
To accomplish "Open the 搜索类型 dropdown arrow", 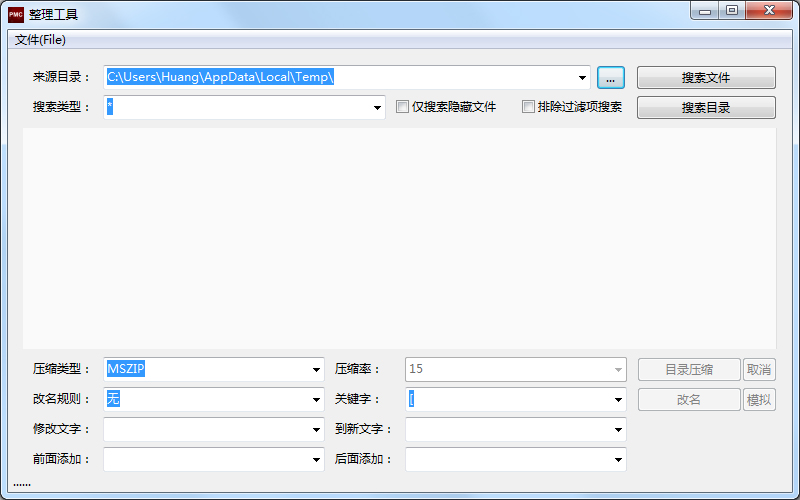I will click(x=377, y=108).
